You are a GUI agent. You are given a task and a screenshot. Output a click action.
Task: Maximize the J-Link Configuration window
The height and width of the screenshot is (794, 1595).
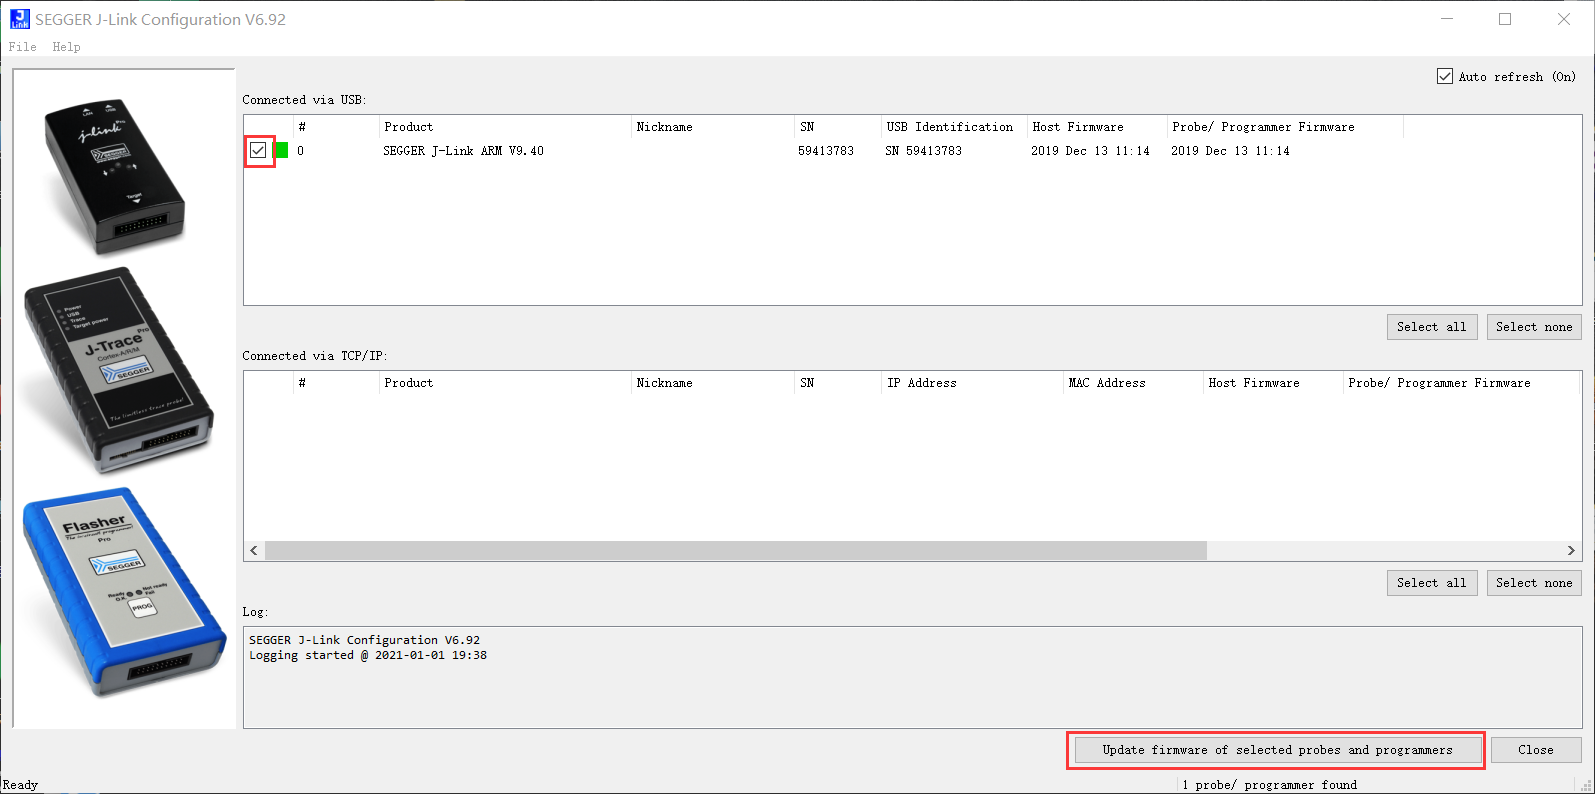pos(1505,19)
